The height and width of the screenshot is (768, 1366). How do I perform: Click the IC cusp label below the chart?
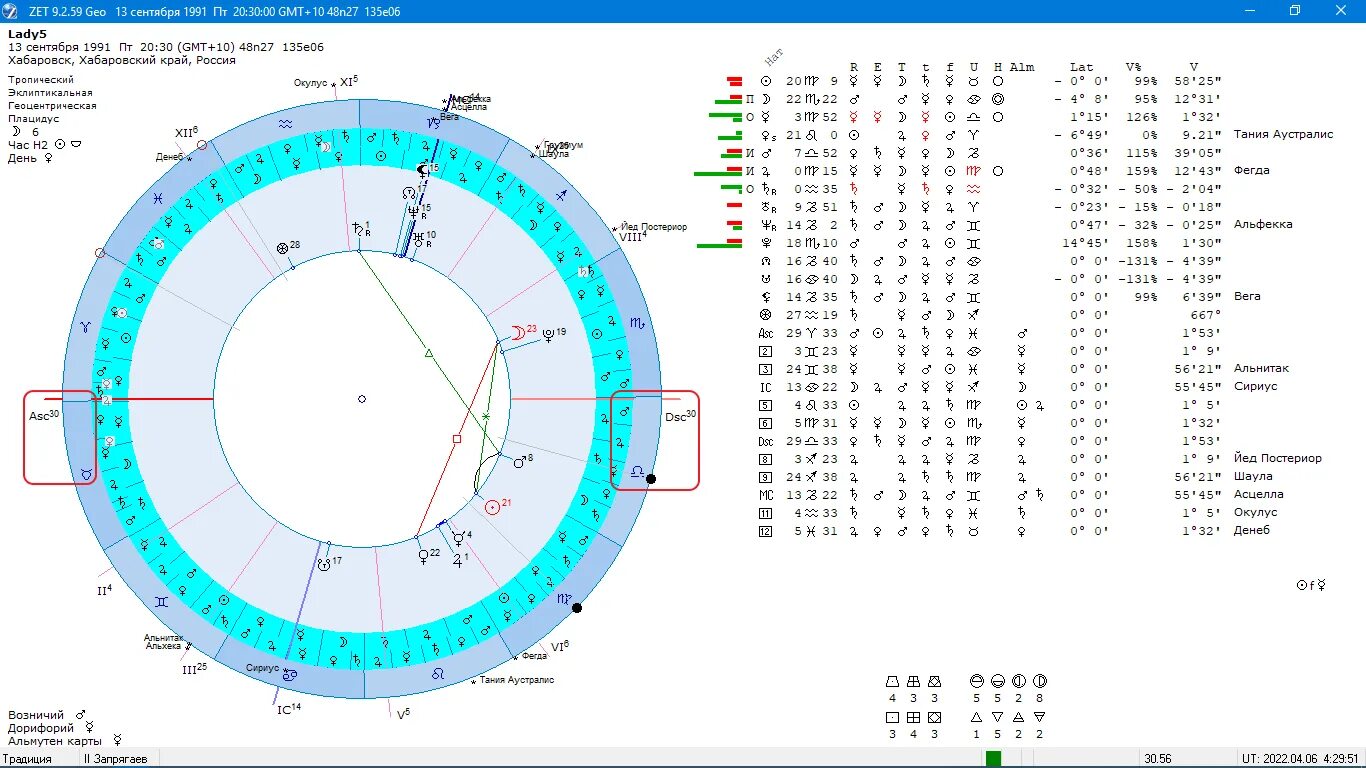point(288,708)
